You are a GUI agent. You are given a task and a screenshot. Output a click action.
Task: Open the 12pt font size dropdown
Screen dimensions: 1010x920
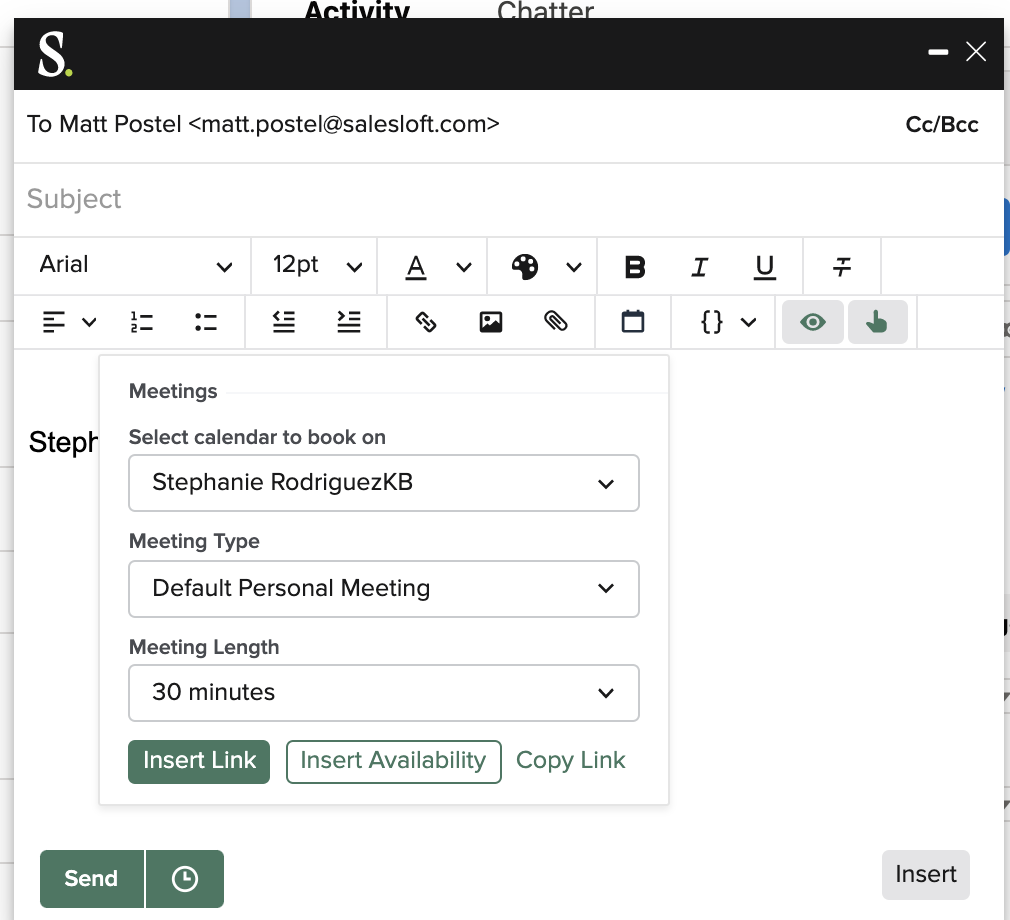pos(315,265)
